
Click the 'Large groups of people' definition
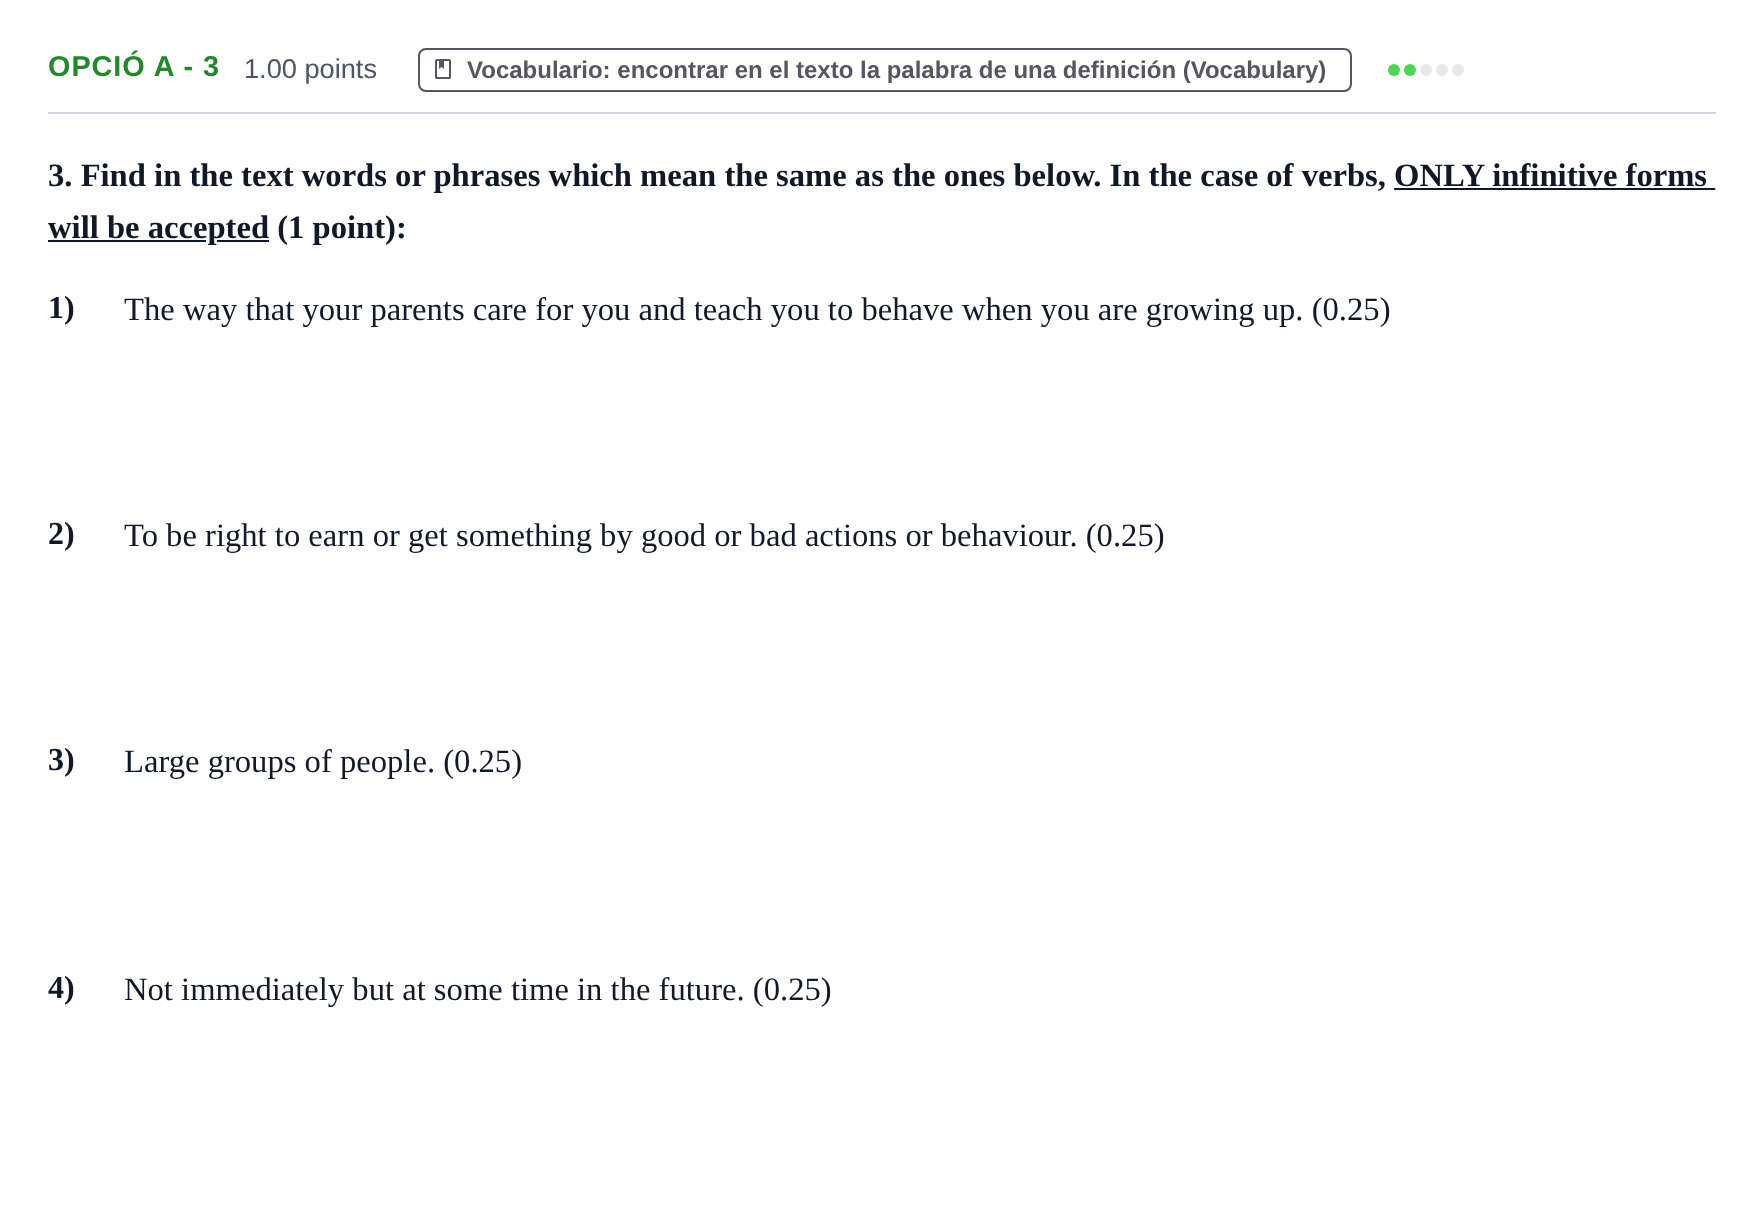(323, 762)
